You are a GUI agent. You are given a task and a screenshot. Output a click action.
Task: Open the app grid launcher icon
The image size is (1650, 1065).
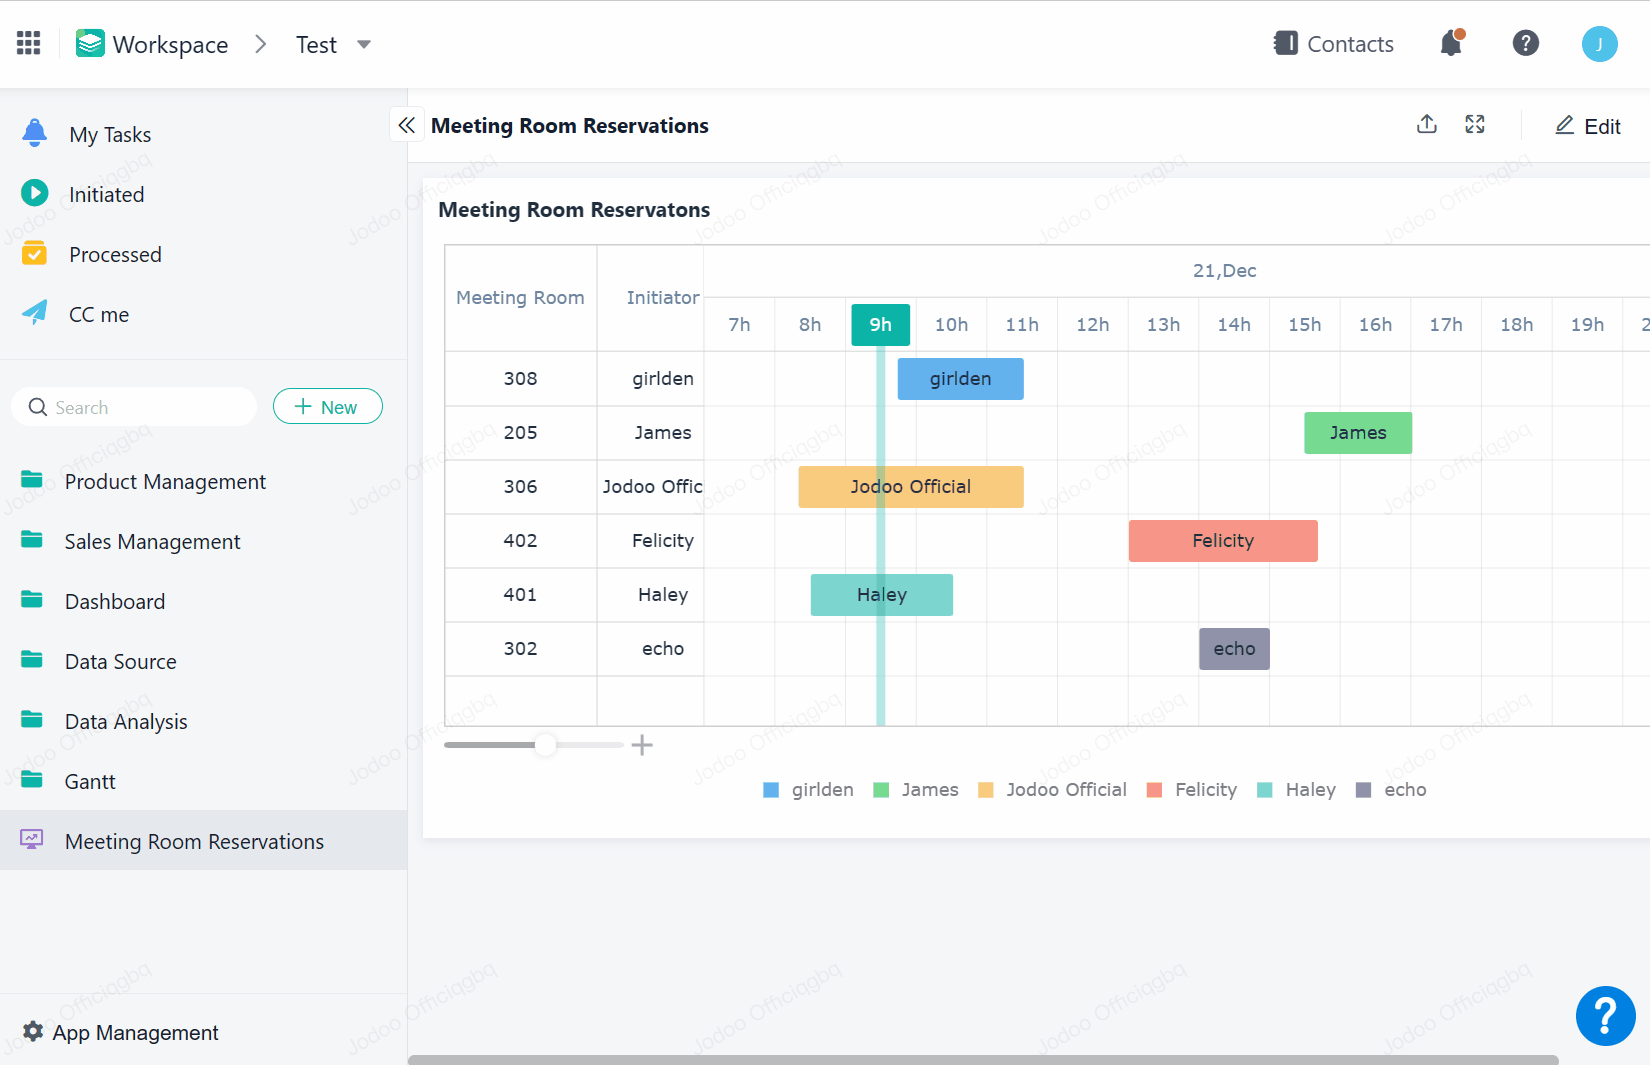coord(29,43)
